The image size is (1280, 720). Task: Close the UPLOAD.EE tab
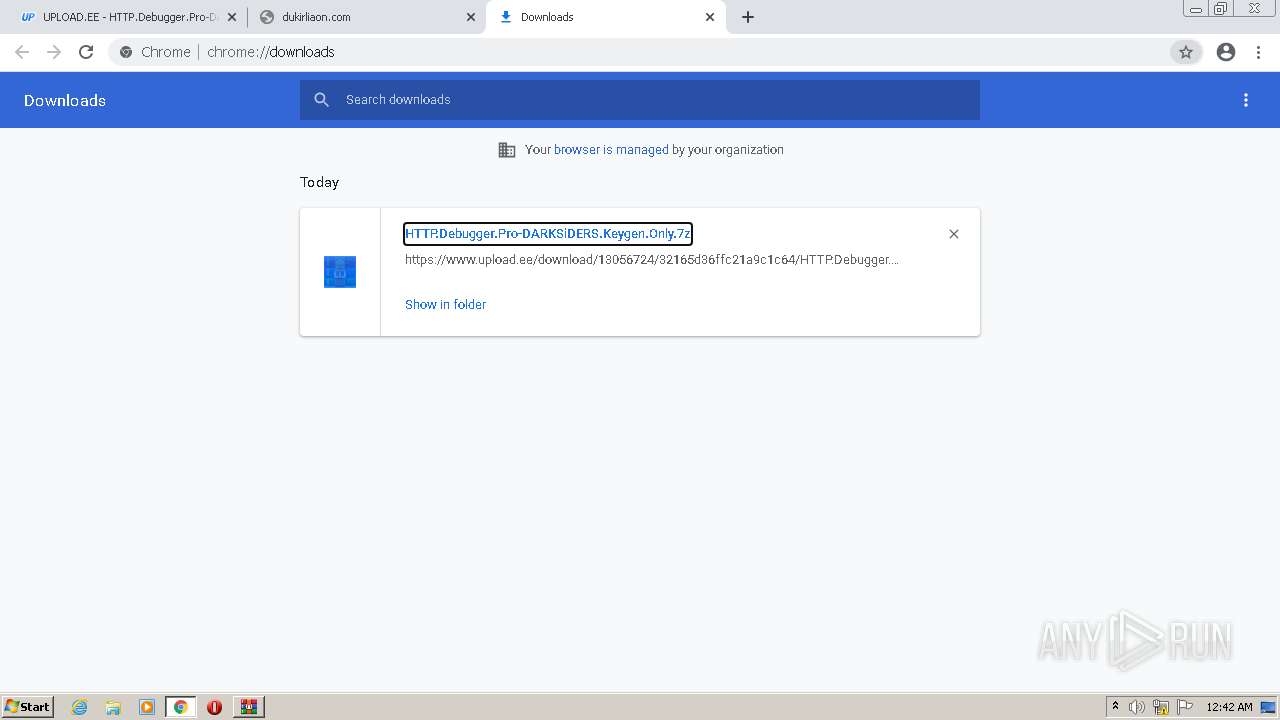coord(232,17)
